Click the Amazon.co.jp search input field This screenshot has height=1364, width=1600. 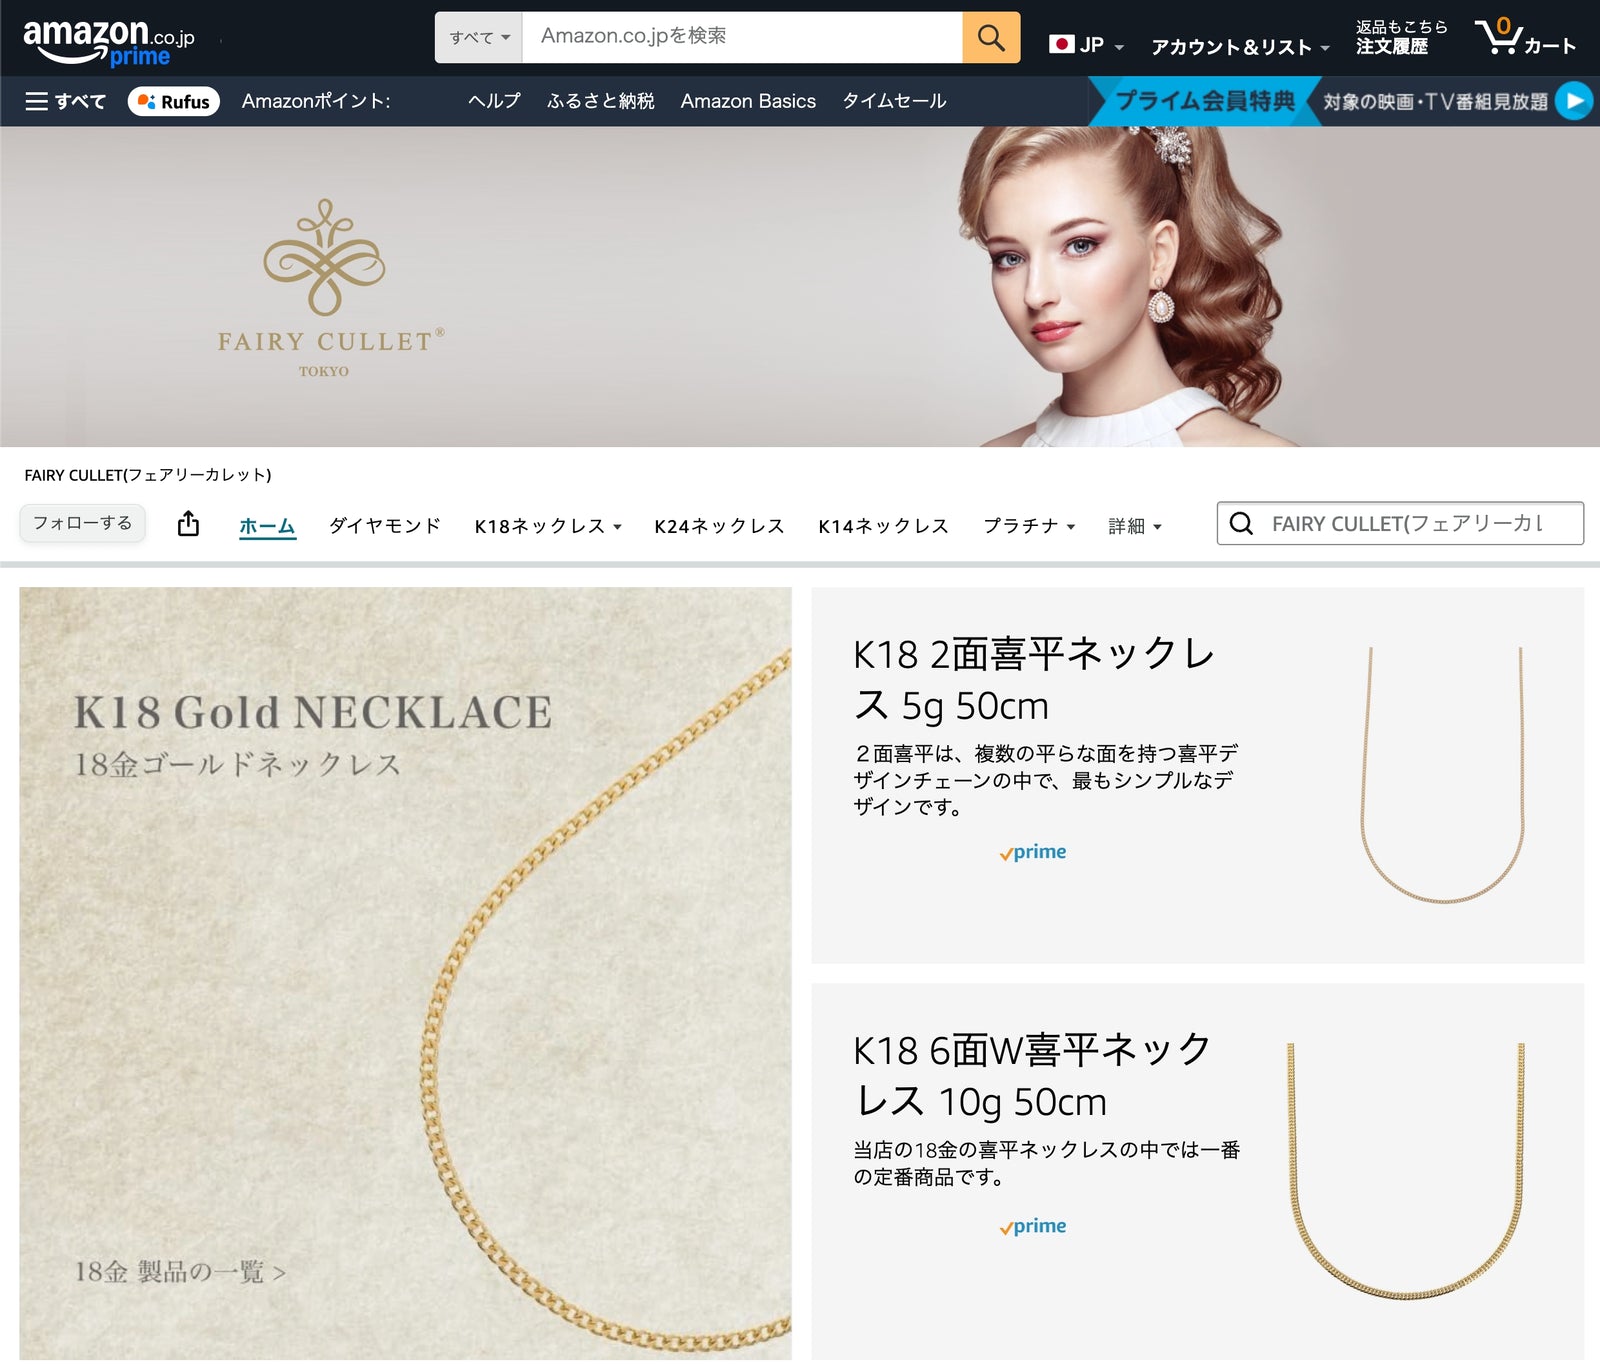742,38
